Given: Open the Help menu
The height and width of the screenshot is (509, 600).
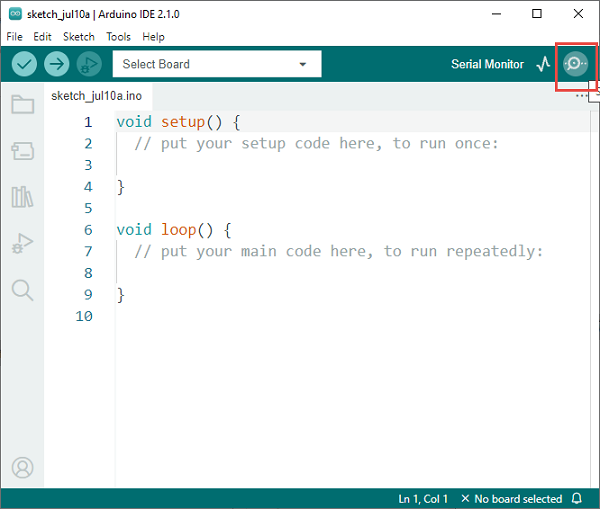Looking at the screenshot, I should (153, 37).
